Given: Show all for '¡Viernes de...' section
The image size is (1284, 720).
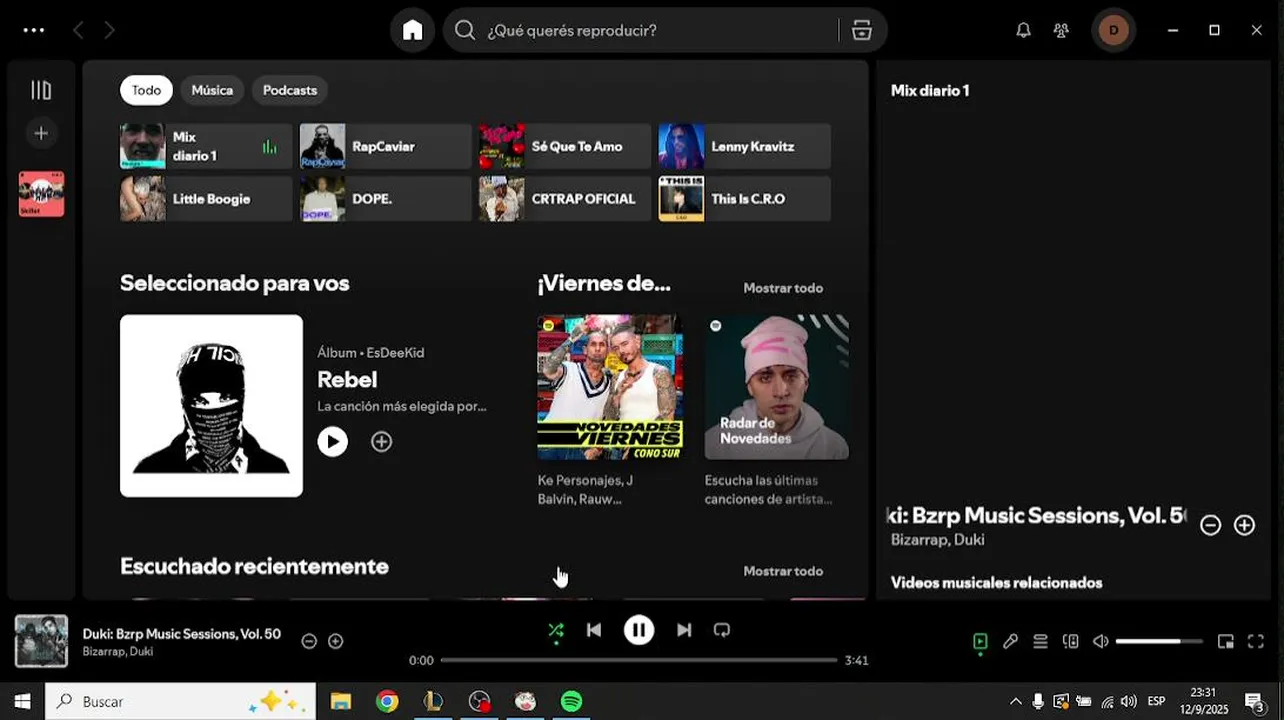Looking at the screenshot, I should 783,288.
